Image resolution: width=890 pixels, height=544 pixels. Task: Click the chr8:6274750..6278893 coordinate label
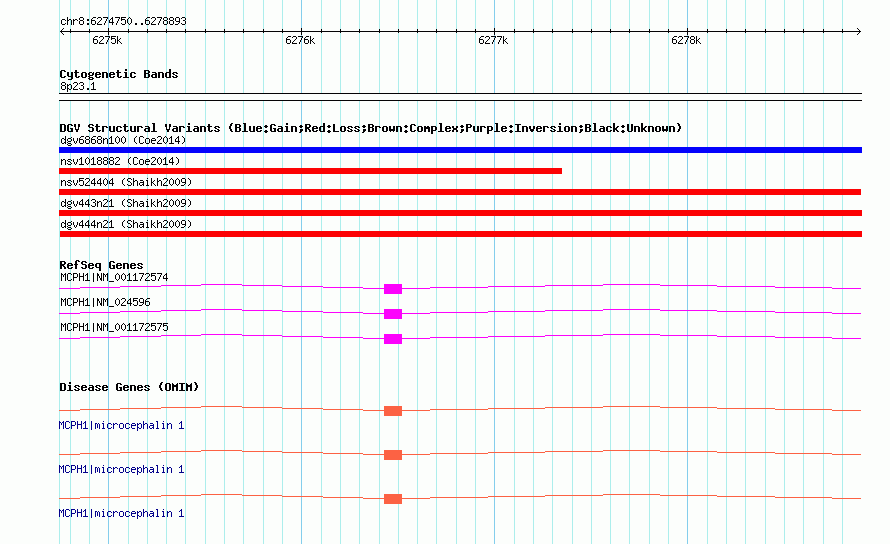tap(123, 22)
